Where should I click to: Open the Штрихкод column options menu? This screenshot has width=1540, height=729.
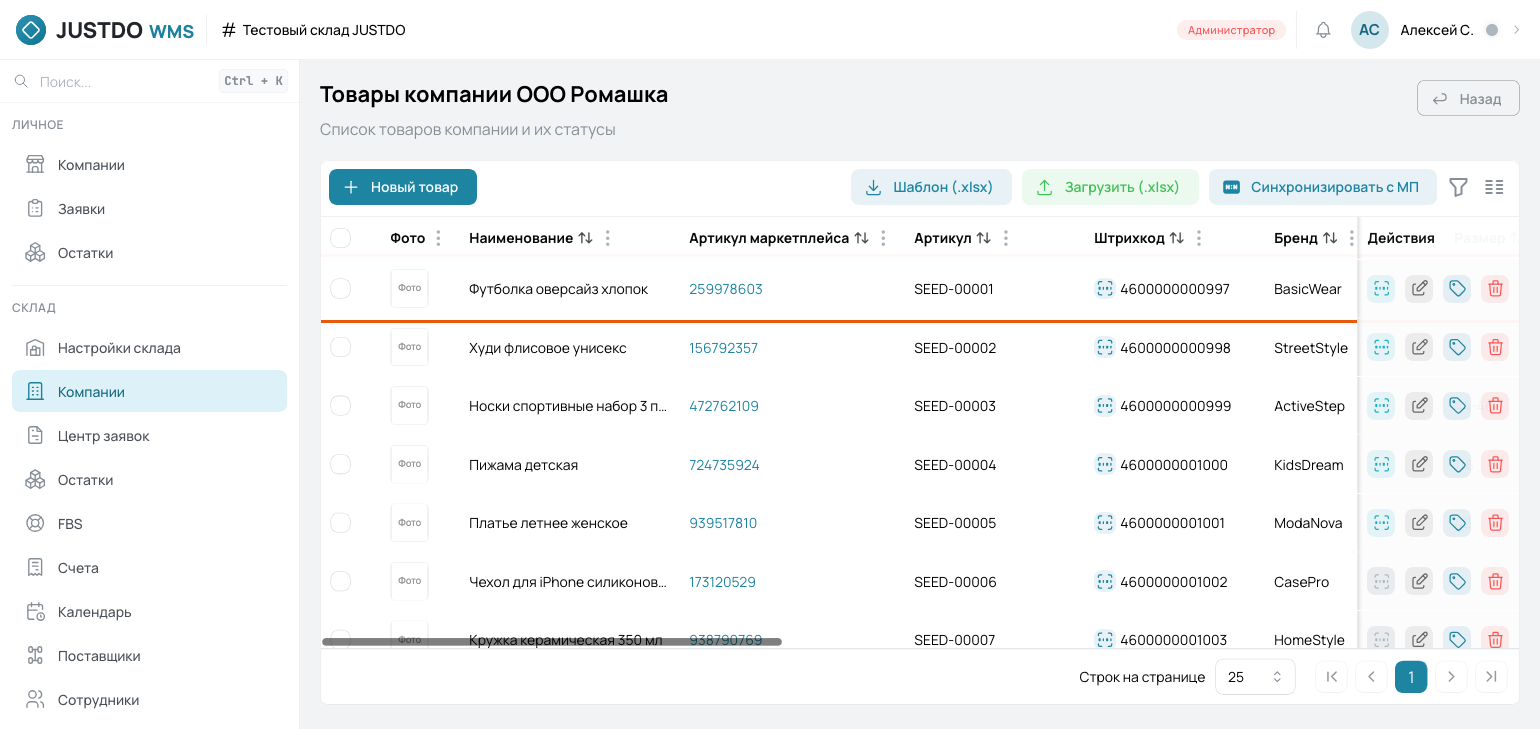pyautogui.click(x=1199, y=238)
